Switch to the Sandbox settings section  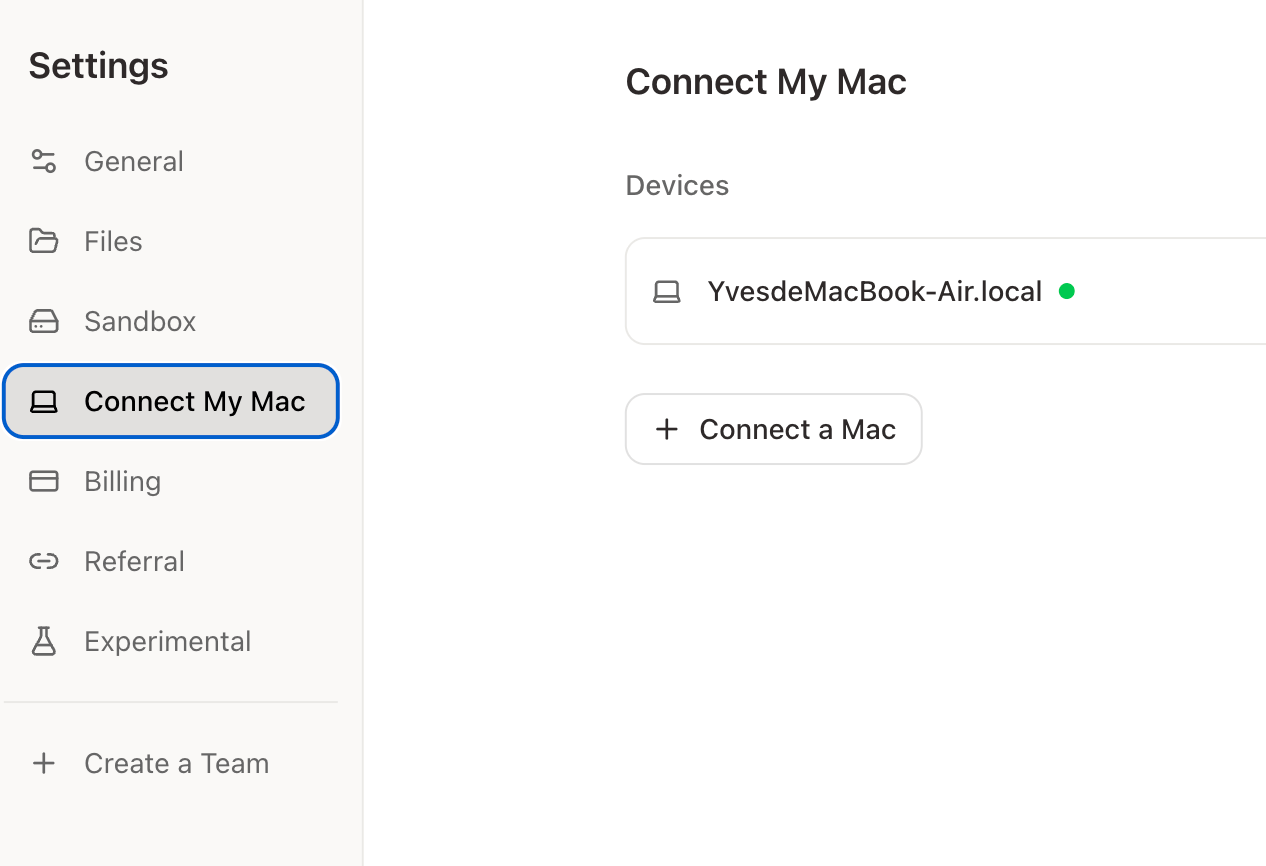171,321
